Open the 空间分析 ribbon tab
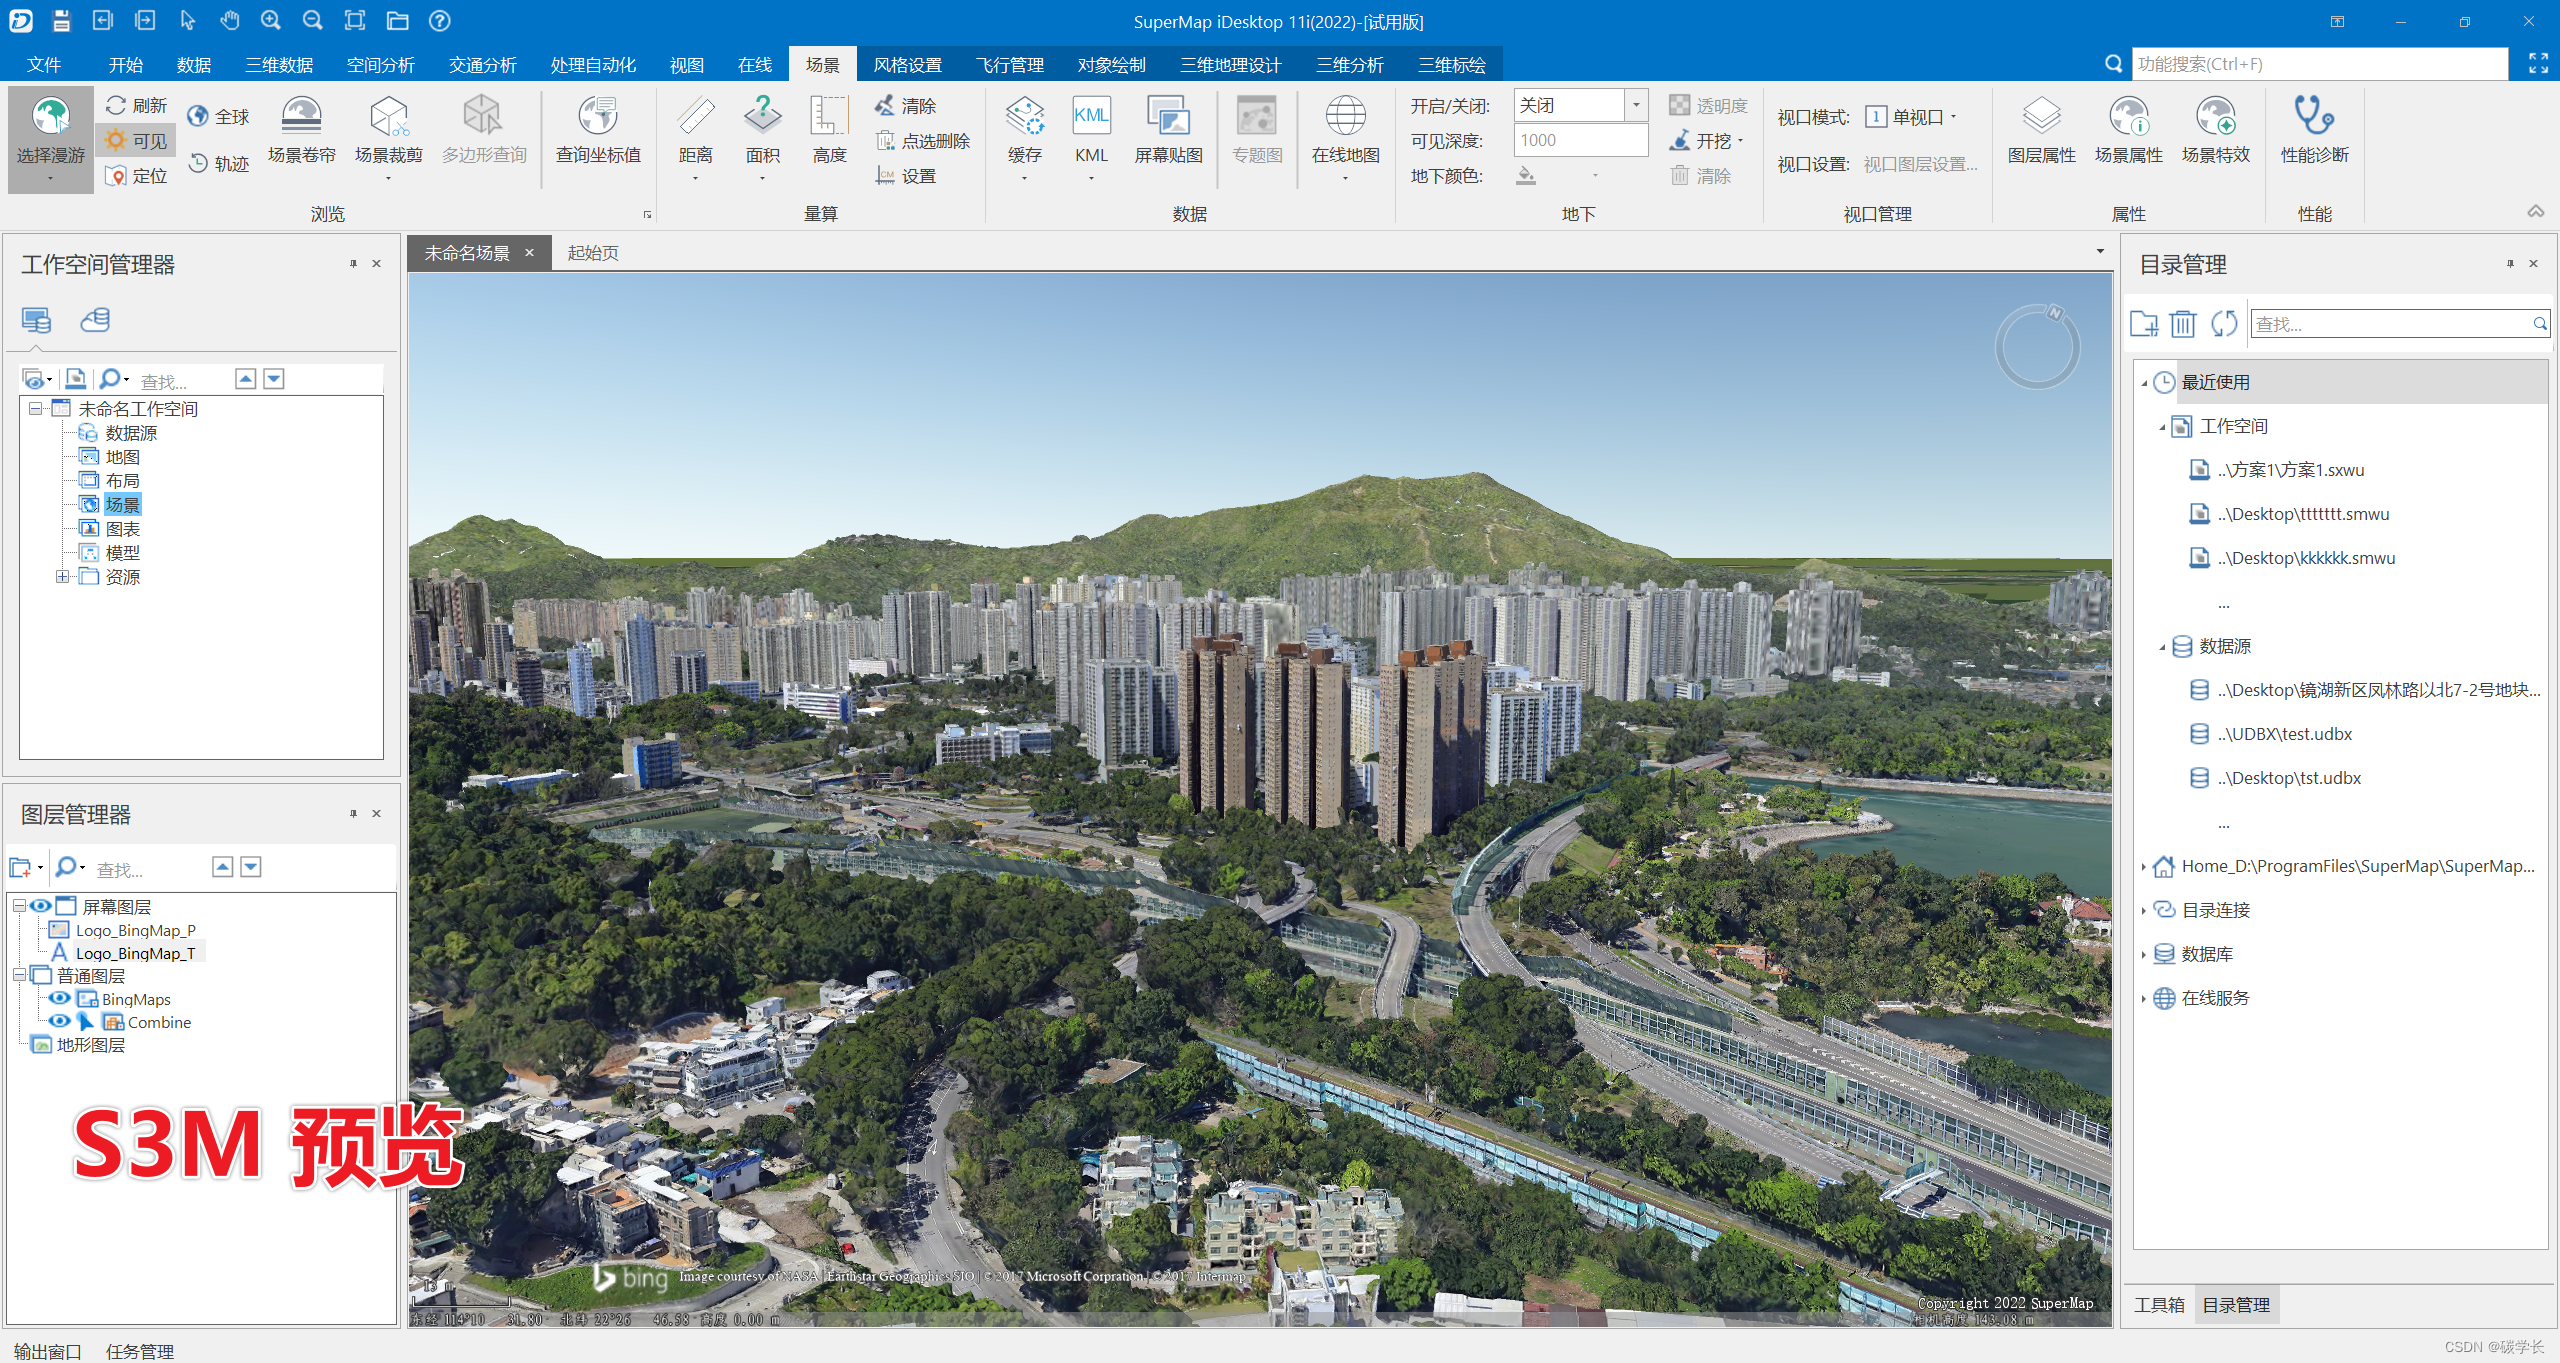 click(380, 64)
